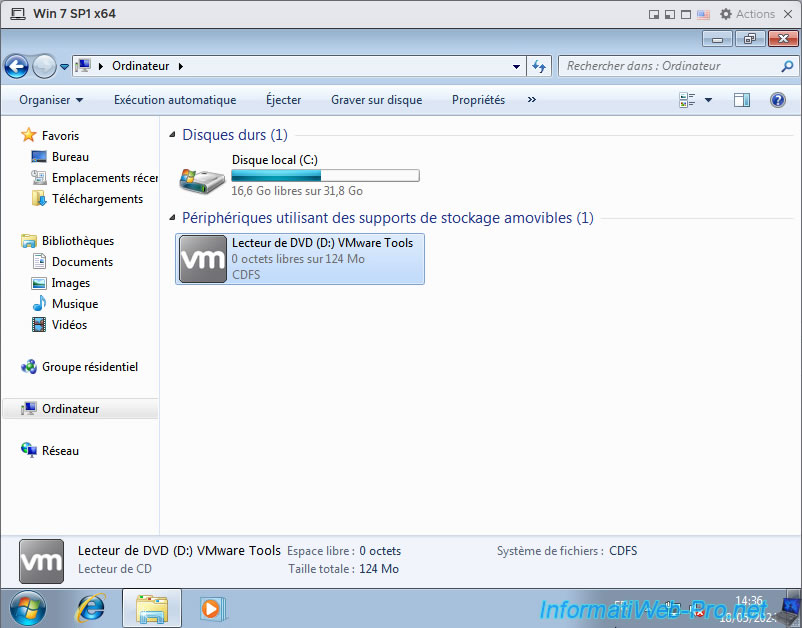Click the Éjecter button
Image resolution: width=802 pixels, height=628 pixels.
coord(283,100)
